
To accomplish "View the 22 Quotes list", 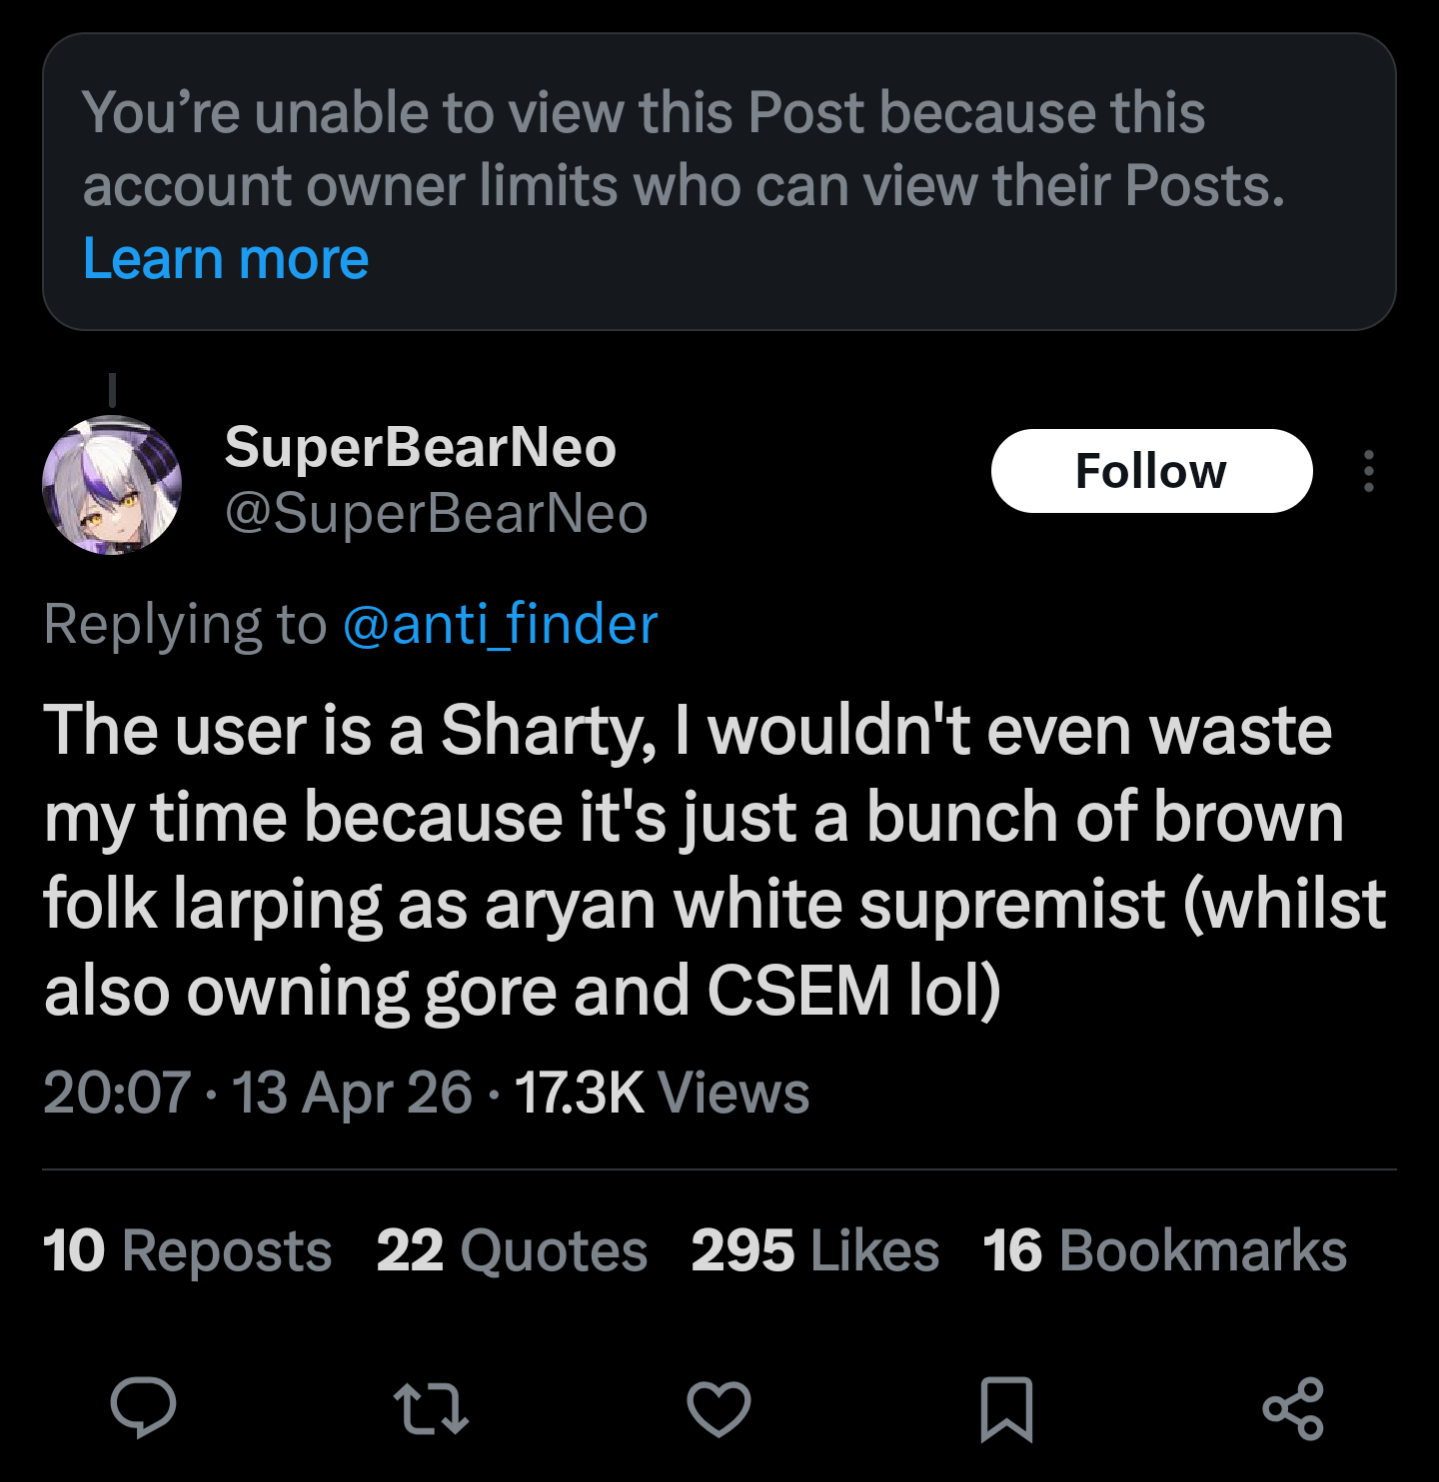I will pos(511,1250).
